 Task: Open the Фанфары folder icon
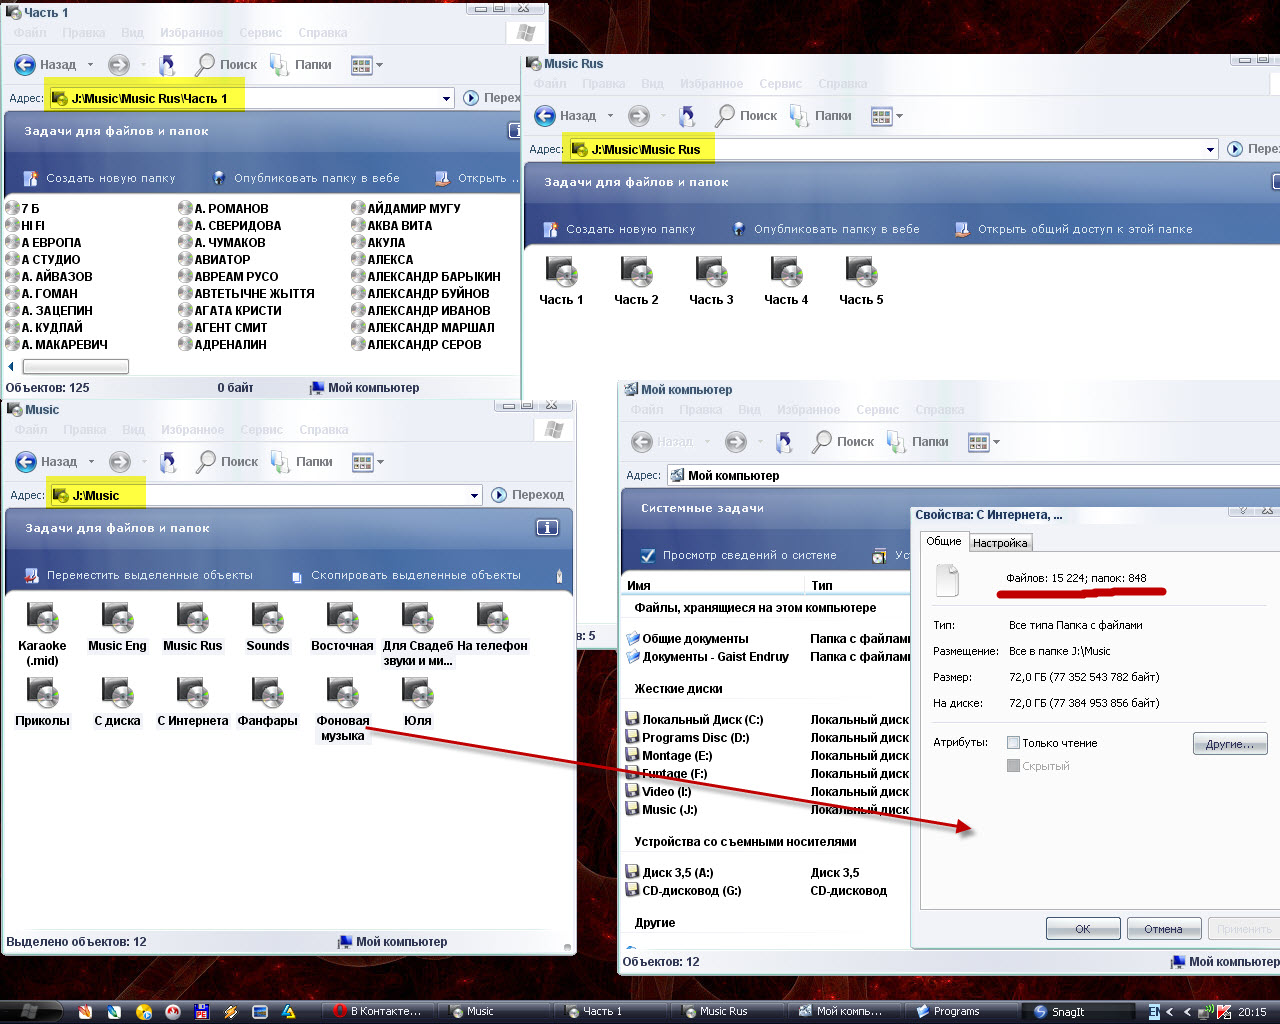(x=267, y=694)
